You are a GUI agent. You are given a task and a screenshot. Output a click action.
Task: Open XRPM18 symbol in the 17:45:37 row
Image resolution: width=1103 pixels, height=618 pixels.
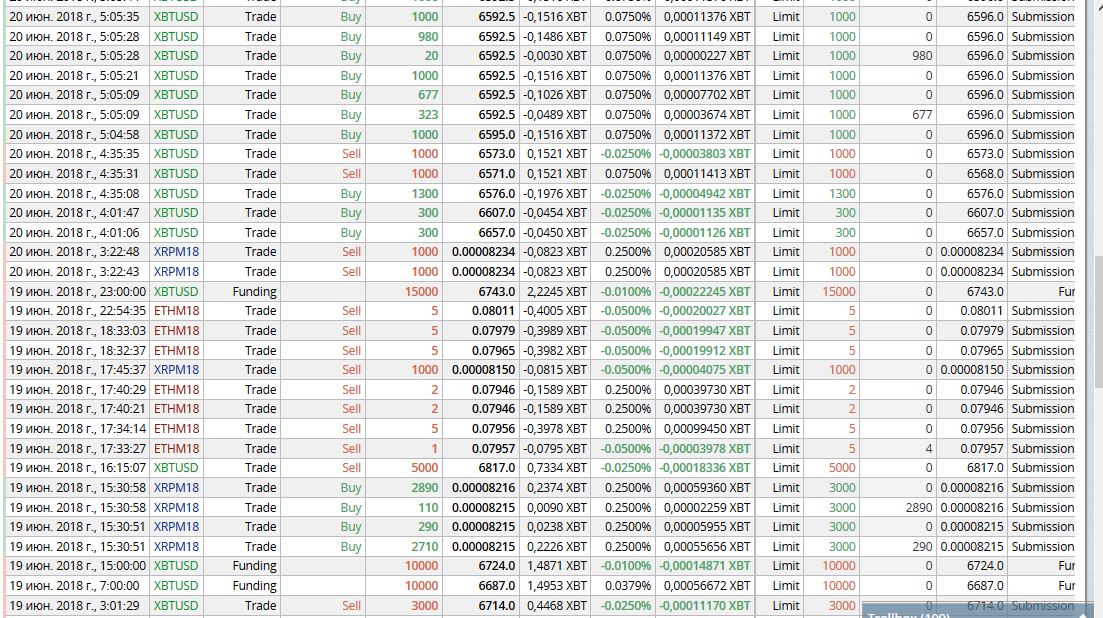[x=176, y=370]
